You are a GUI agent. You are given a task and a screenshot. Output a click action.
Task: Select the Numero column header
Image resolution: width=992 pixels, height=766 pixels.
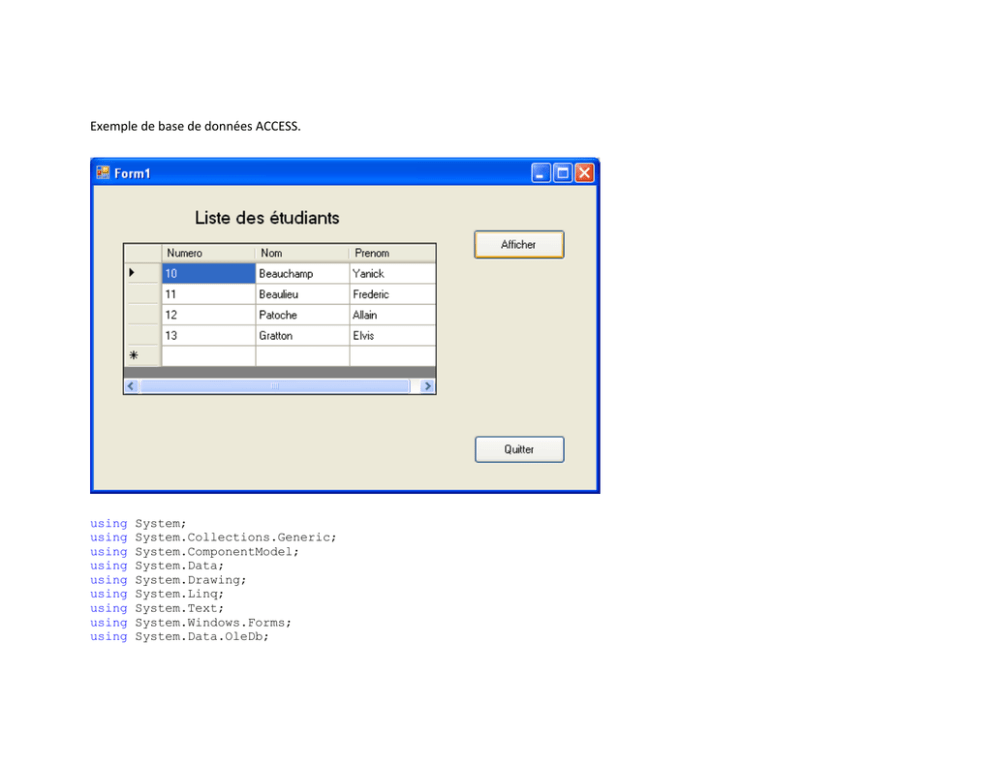[x=209, y=253]
